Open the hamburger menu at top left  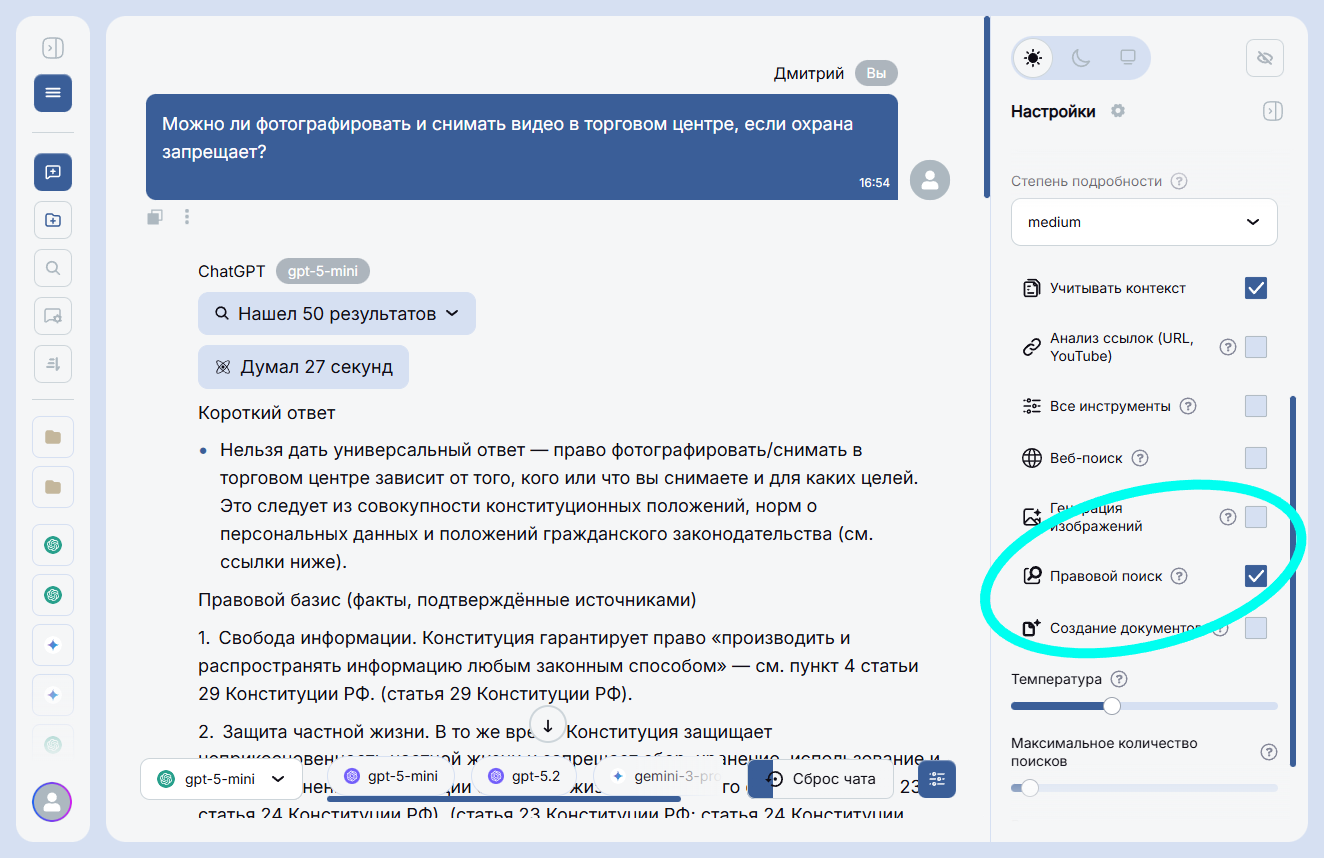52,92
